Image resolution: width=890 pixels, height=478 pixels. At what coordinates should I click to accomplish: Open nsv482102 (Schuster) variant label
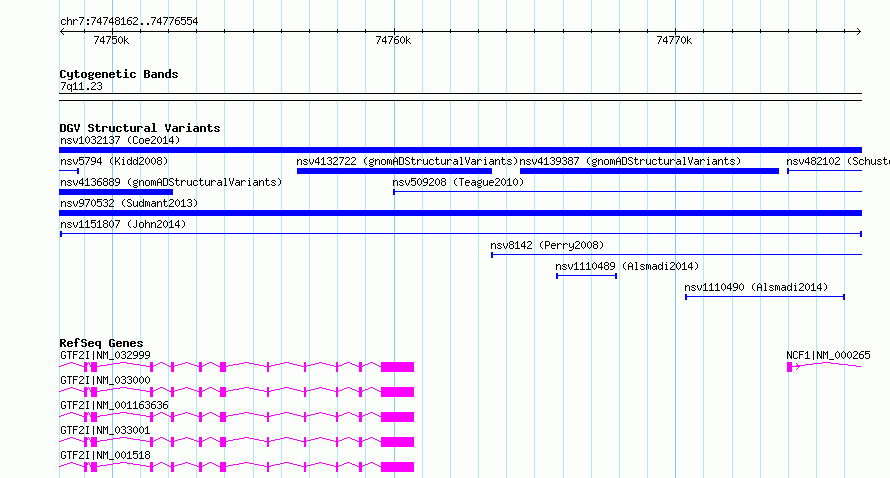838,161
